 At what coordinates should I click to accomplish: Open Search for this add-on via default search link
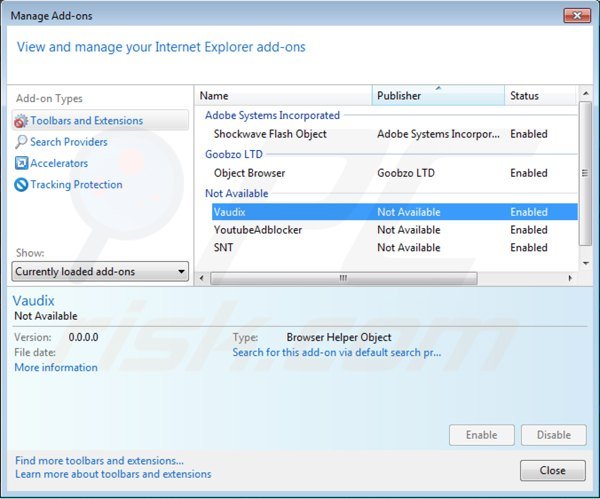[x=337, y=352]
